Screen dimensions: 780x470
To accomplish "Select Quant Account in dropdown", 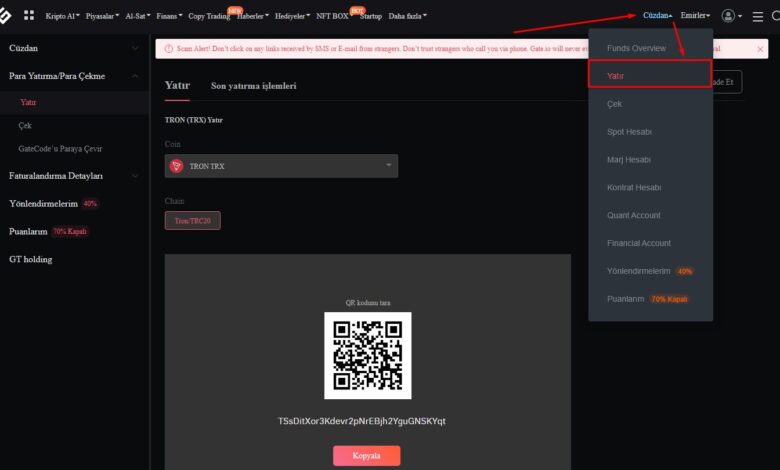I will pos(651,215).
